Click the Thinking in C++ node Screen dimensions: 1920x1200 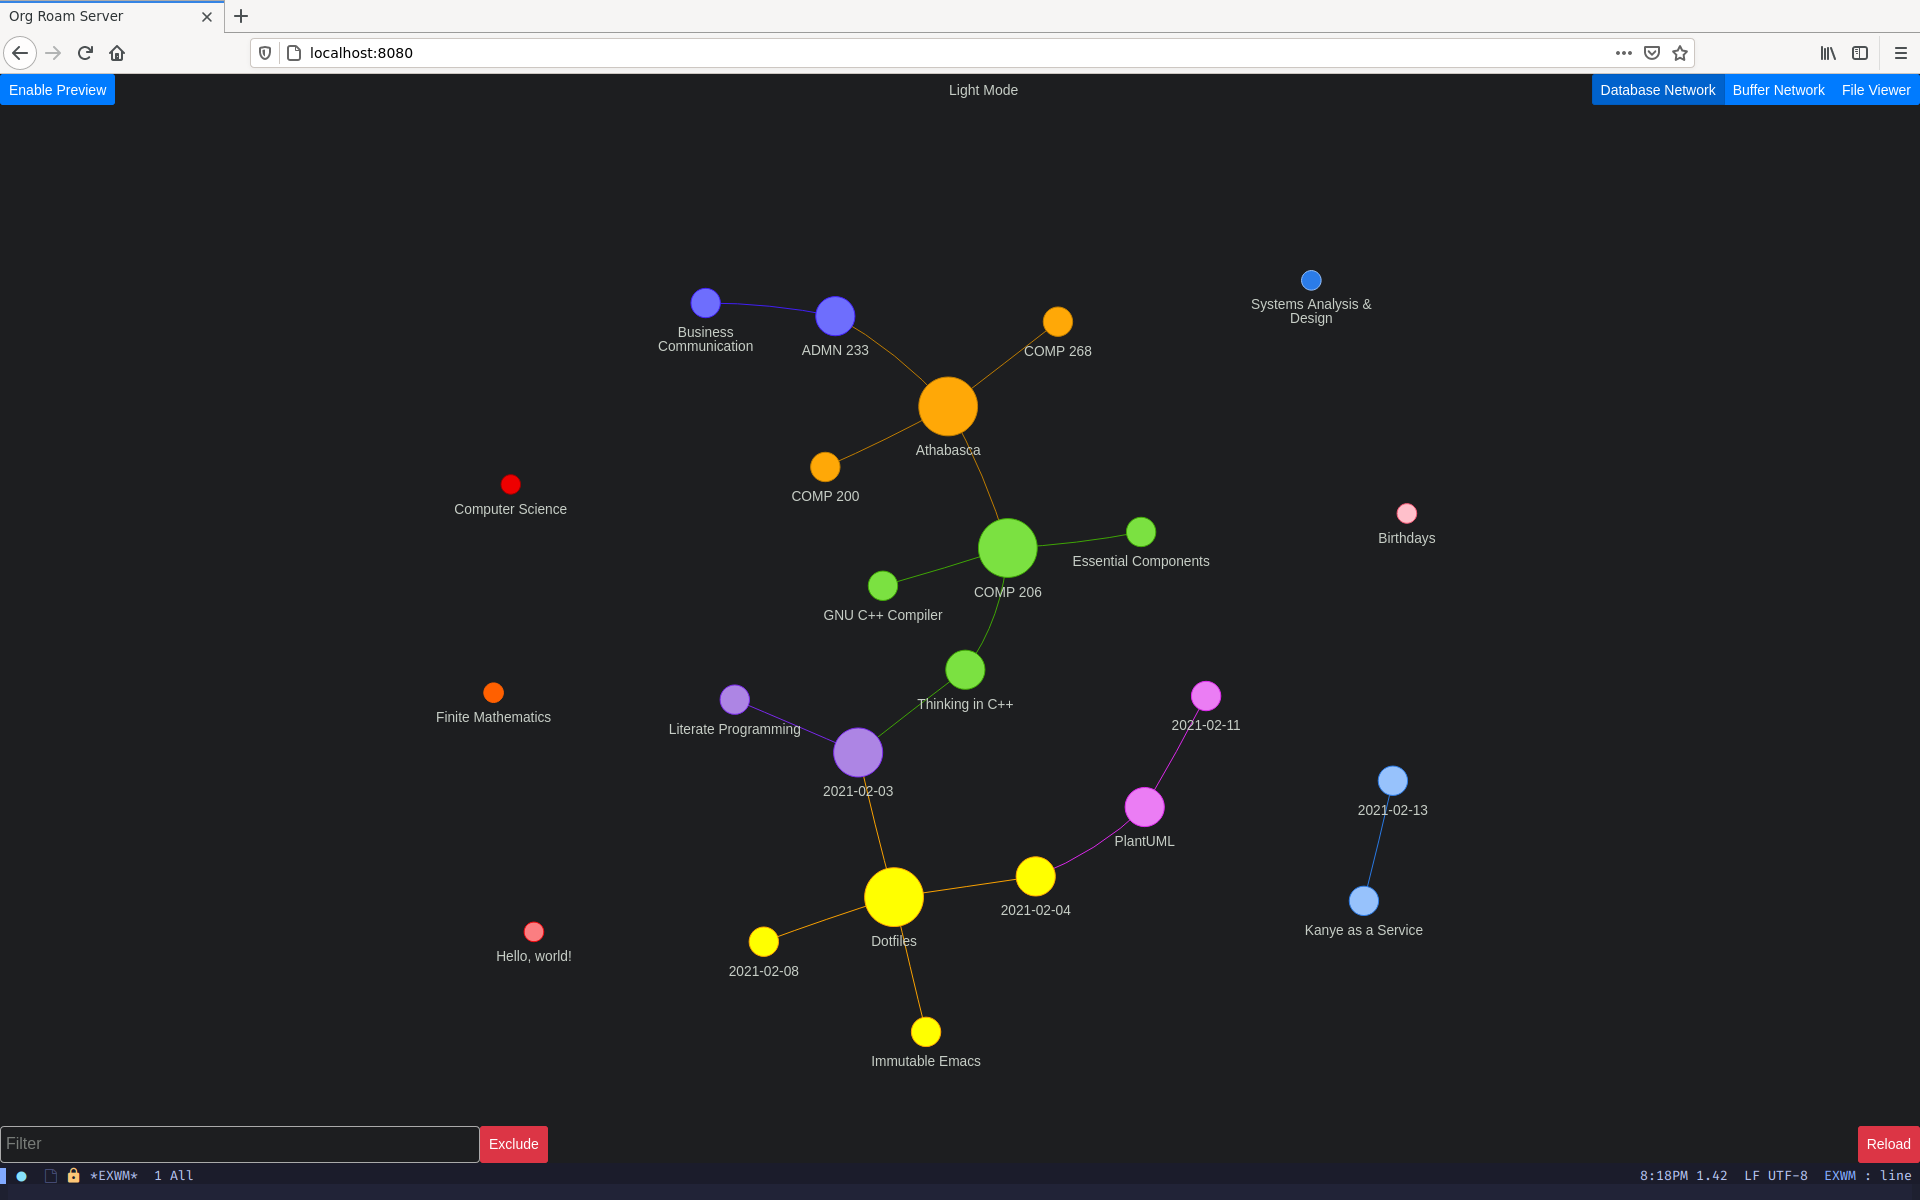tap(965, 671)
